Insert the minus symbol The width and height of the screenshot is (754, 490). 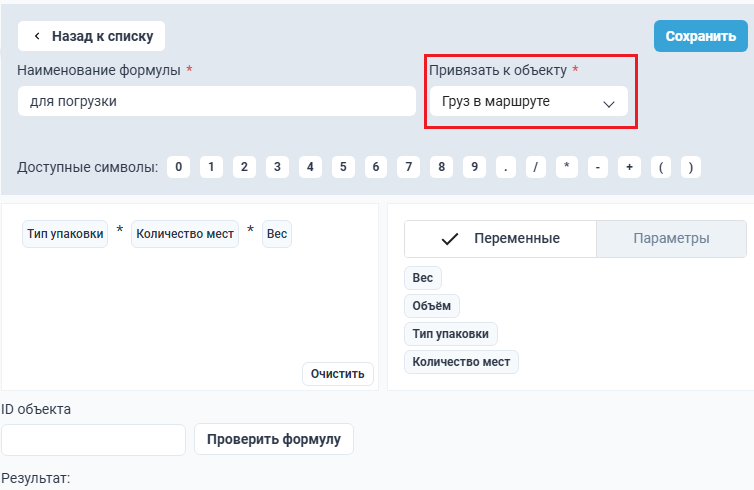[x=598, y=167]
